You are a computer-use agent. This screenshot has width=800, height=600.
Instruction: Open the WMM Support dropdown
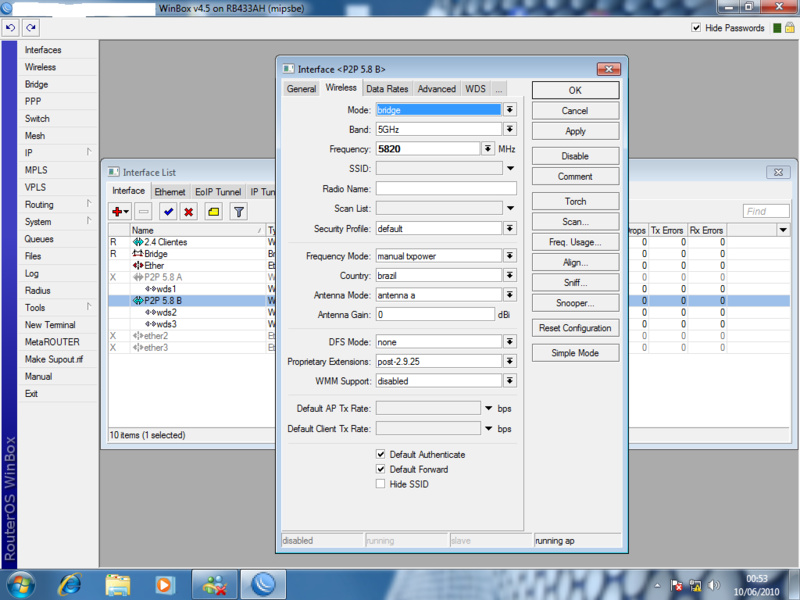[x=510, y=380]
